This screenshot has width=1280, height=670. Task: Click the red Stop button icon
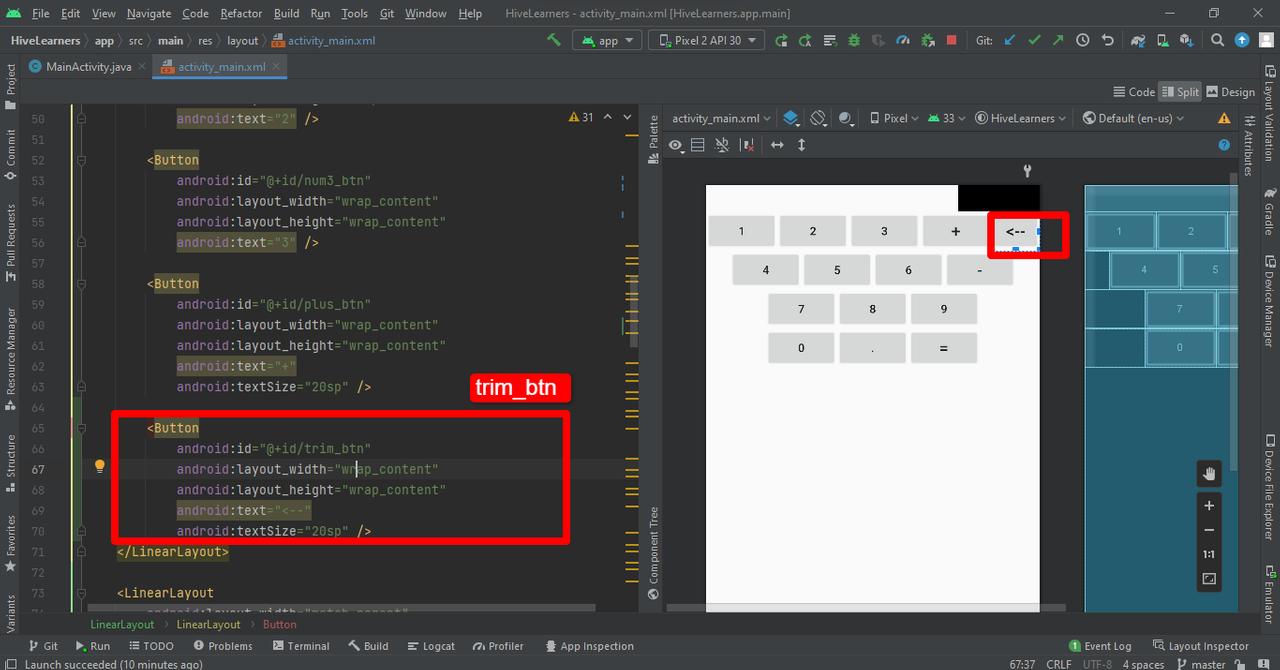click(951, 40)
